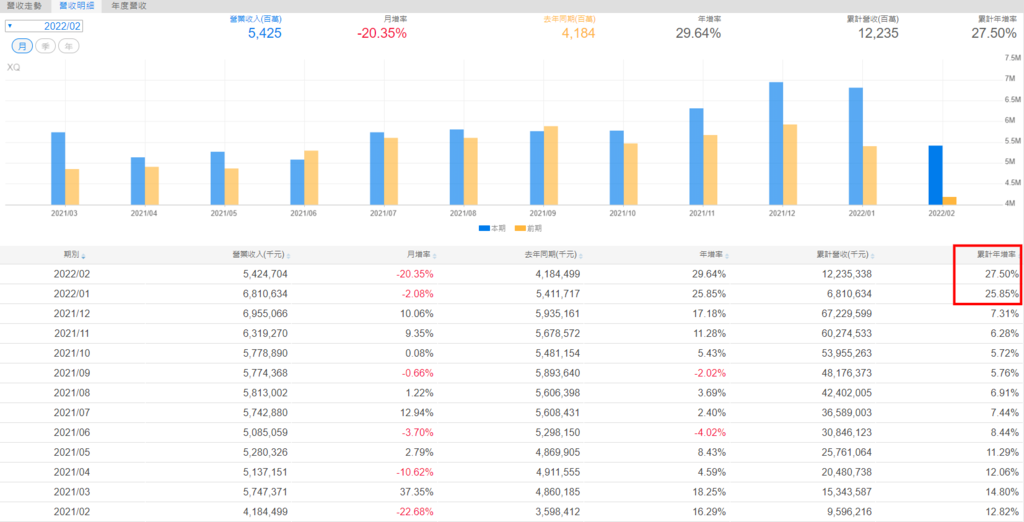The width and height of the screenshot is (1024, 522).
Task: Click the 月增率 table column header text
Action: [x=419, y=255]
